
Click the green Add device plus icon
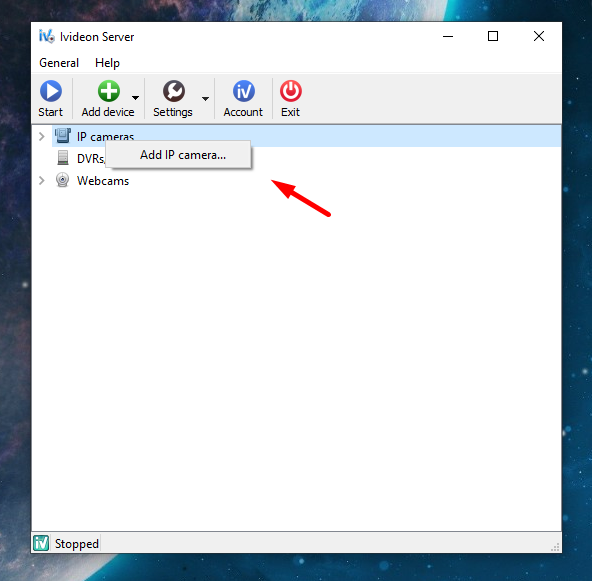click(109, 91)
